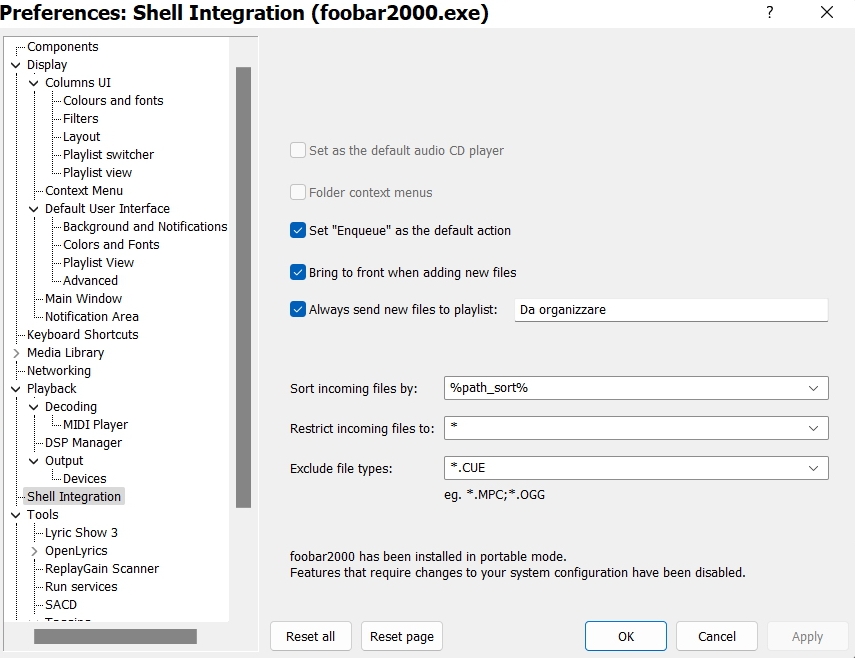Viewport: 855px width, 658px height.
Task: Collapse the Tools tree node
Action: click(x=16, y=515)
